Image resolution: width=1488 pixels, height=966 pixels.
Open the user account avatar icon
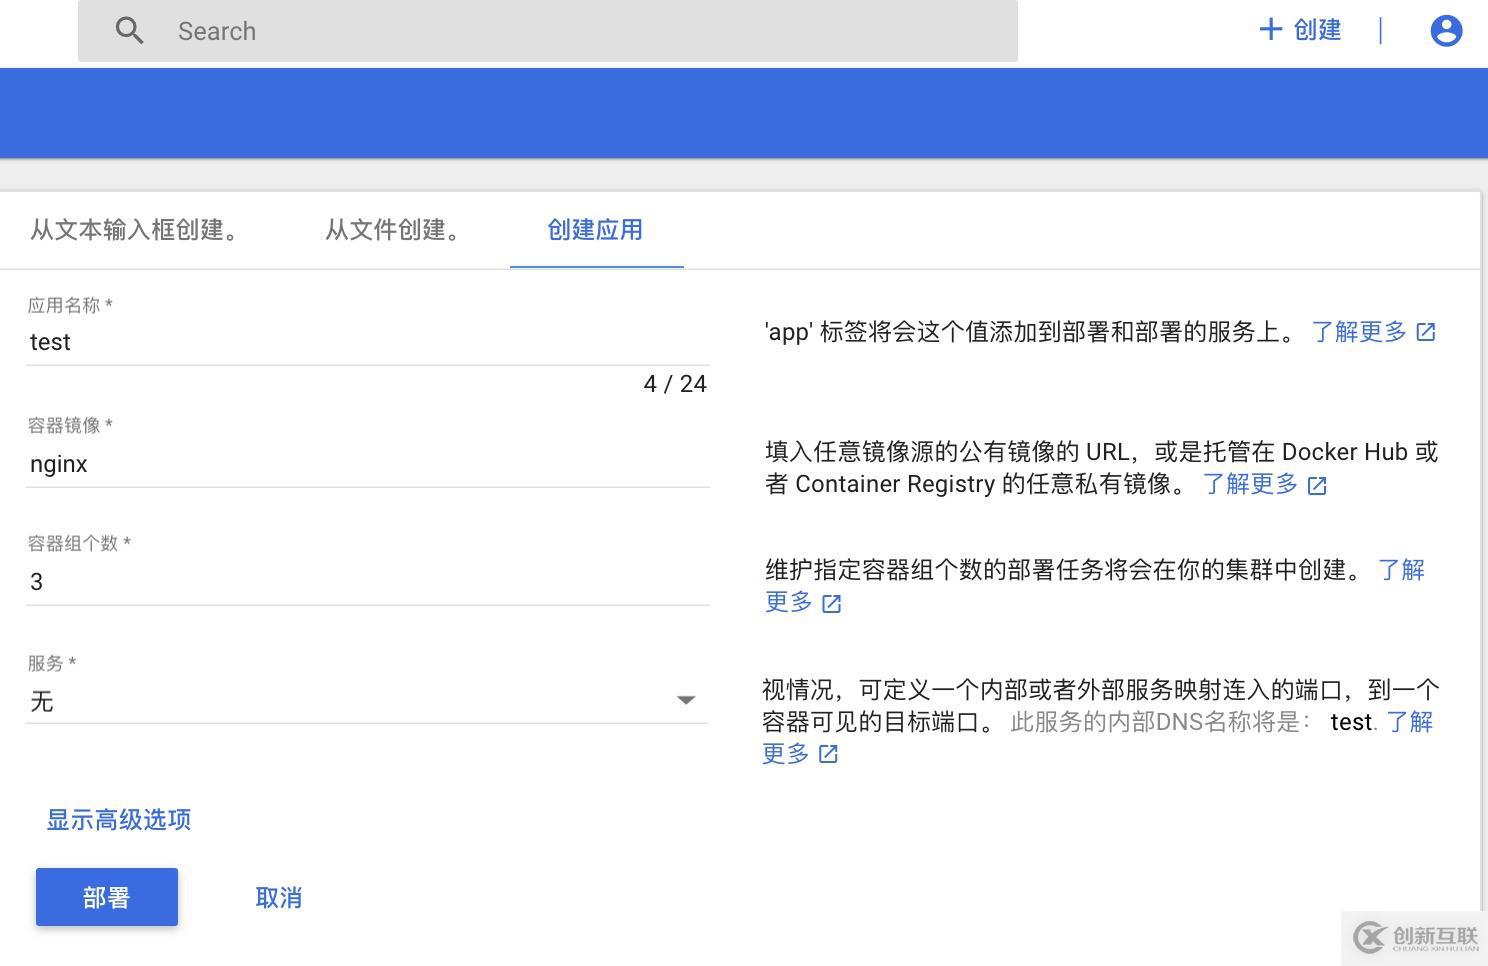(x=1446, y=30)
